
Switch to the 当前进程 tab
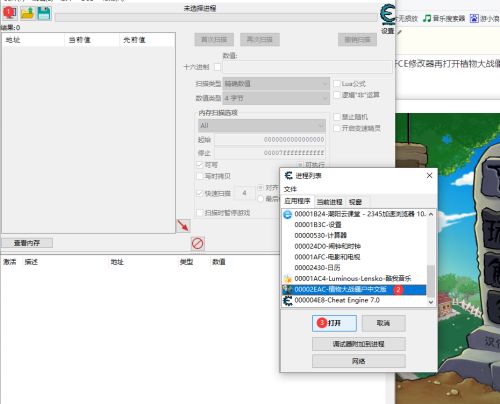[x=330, y=202]
